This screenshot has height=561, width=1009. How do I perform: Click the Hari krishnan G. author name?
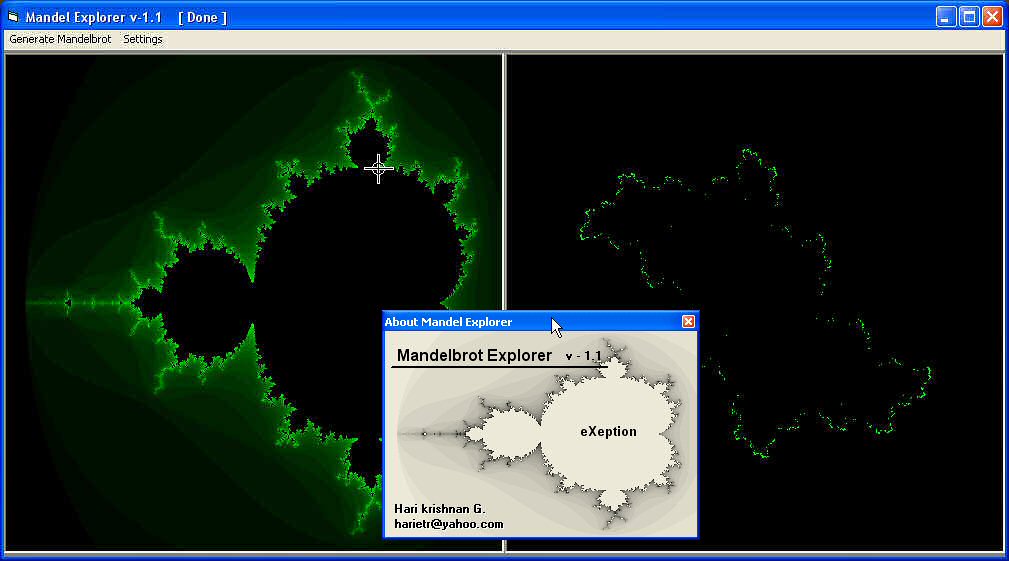[440, 509]
